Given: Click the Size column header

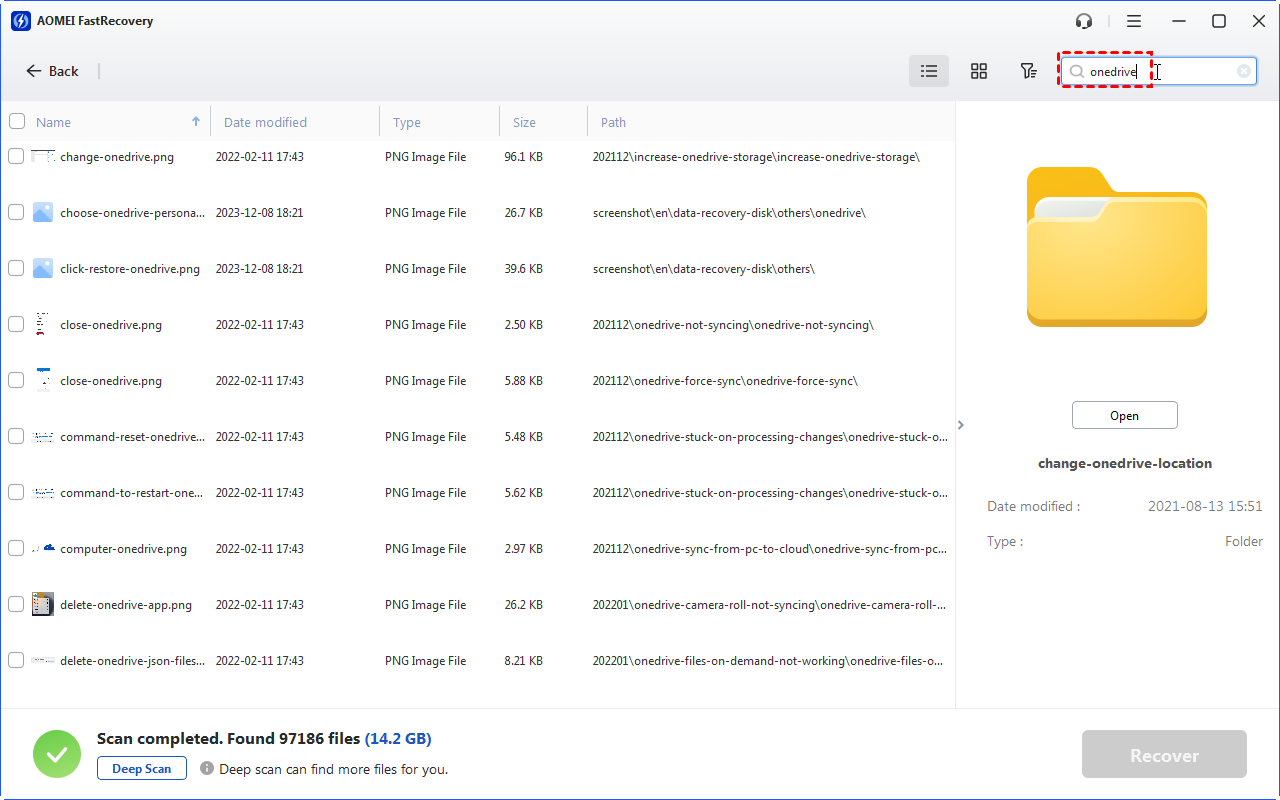Looking at the screenshot, I should pos(524,121).
